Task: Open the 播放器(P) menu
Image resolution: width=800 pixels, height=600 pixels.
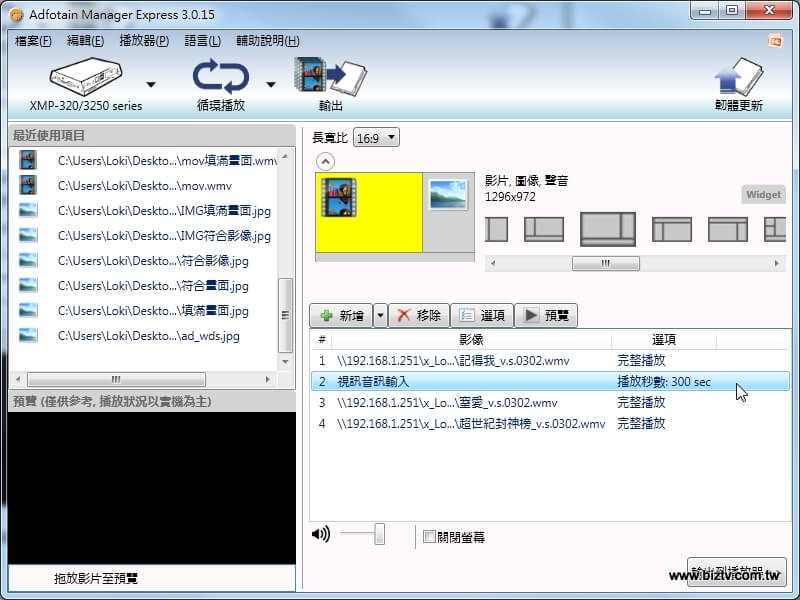Action: click(x=144, y=41)
